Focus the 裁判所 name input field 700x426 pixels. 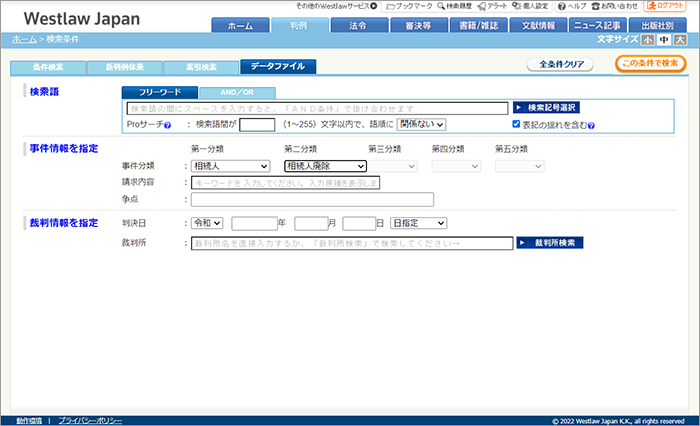(352, 243)
